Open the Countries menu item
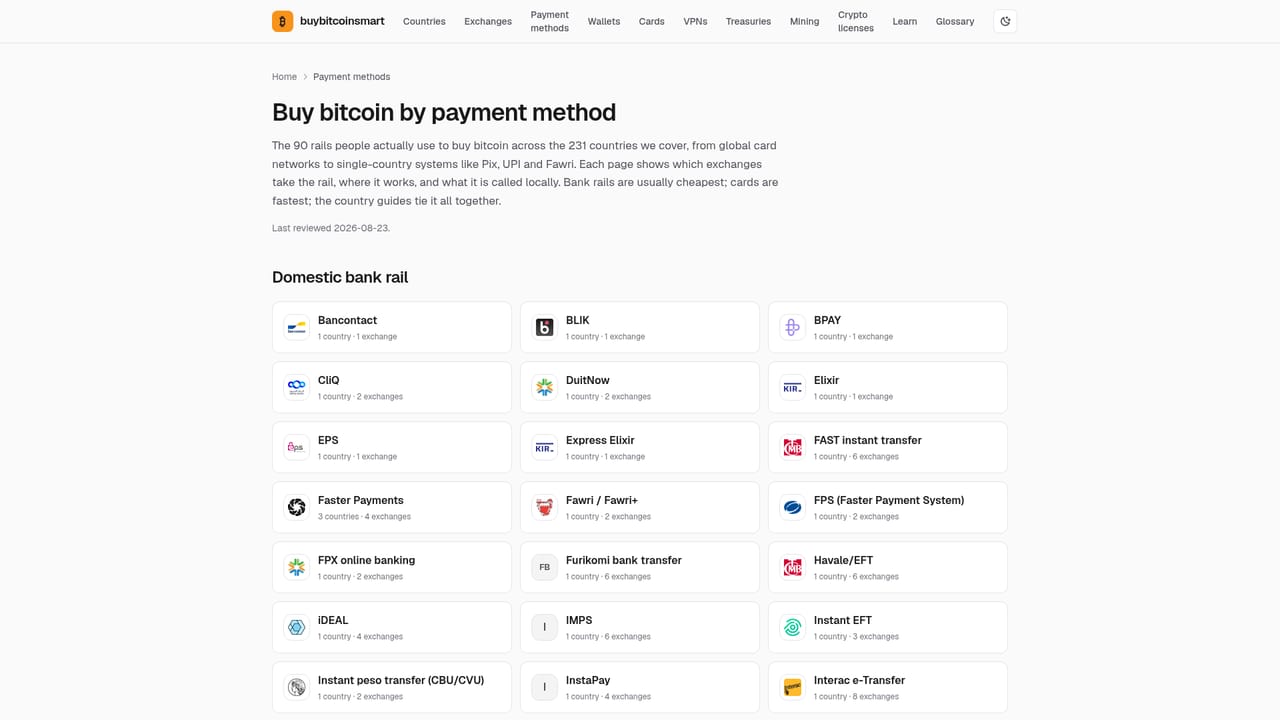Screen dimensions: 1280x720 (x=424, y=21)
